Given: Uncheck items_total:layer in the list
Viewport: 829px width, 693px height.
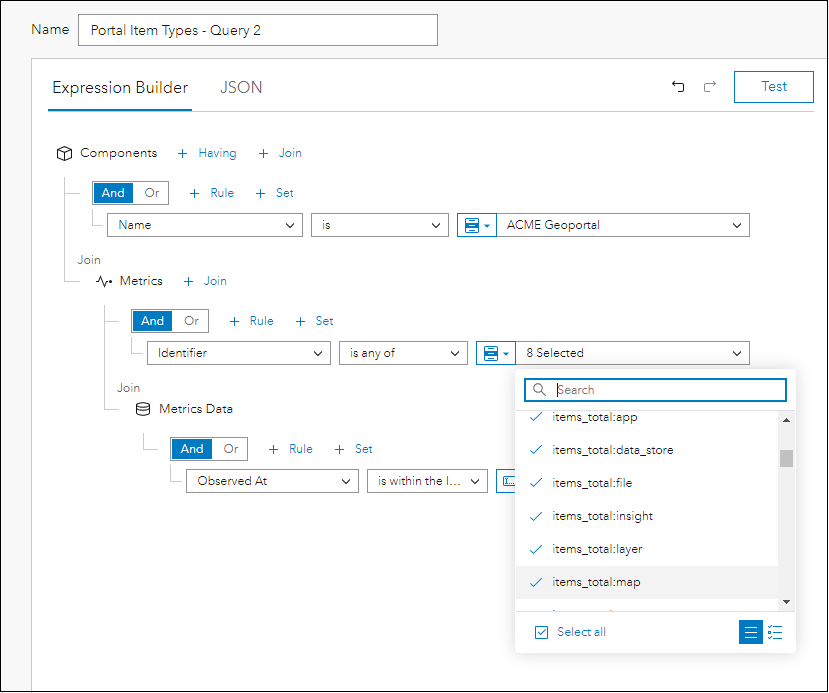Looking at the screenshot, I should 536,549.
